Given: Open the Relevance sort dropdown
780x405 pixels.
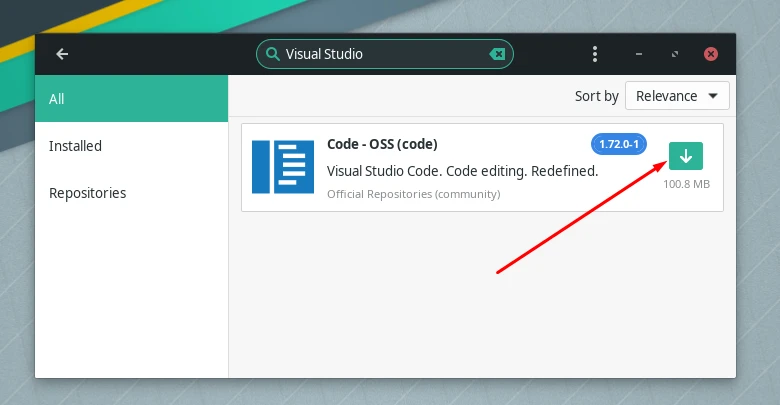Looking at the screenshot, I should tap(677, 96).
